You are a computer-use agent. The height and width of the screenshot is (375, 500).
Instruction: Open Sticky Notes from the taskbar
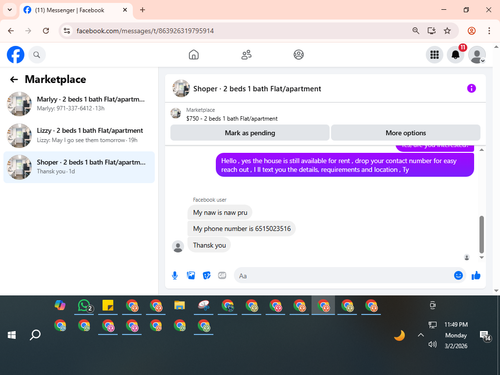108,305
